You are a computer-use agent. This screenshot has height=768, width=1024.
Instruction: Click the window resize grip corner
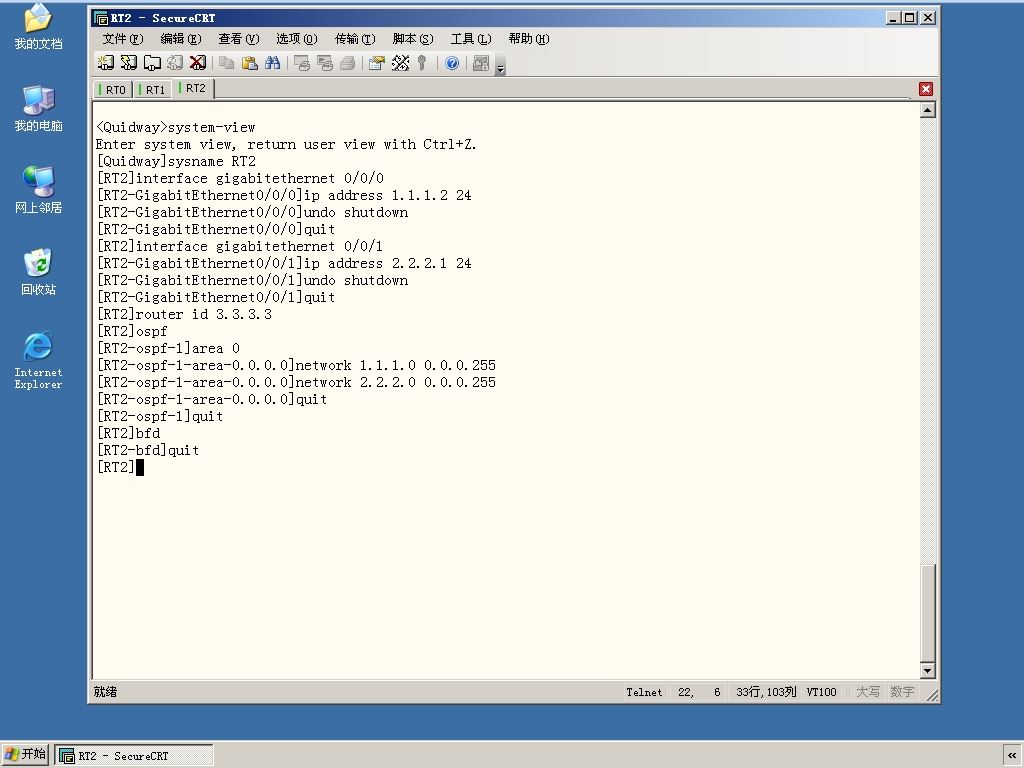(x=932, y=696)
